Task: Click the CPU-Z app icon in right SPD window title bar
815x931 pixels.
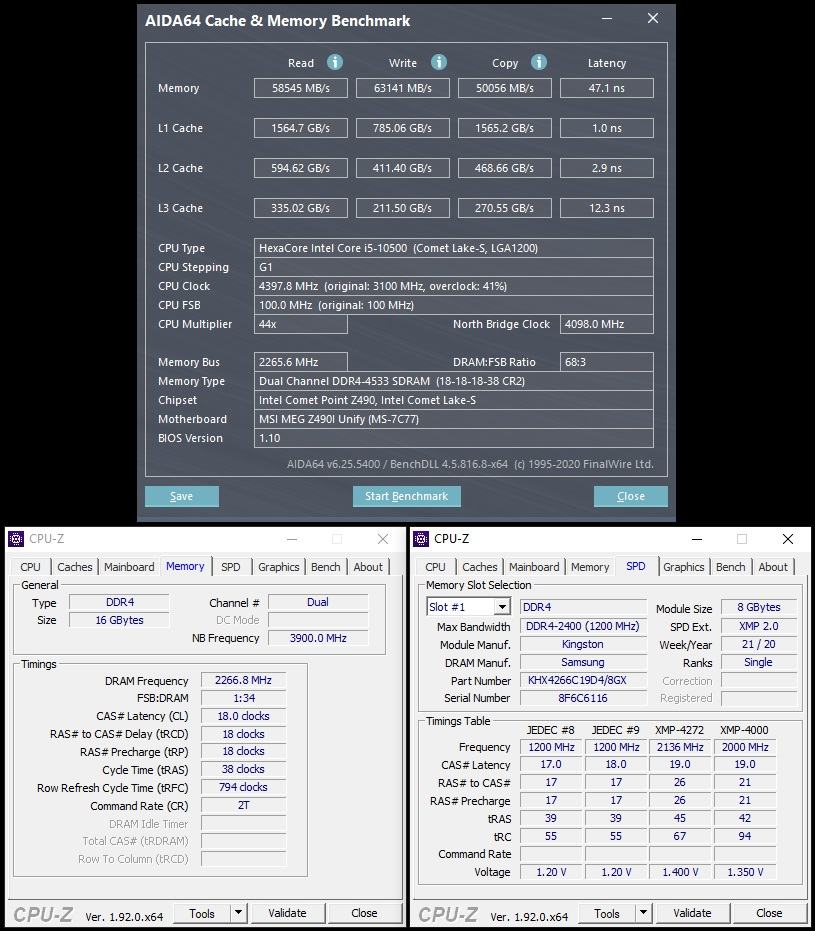Action: click(421, 539)
